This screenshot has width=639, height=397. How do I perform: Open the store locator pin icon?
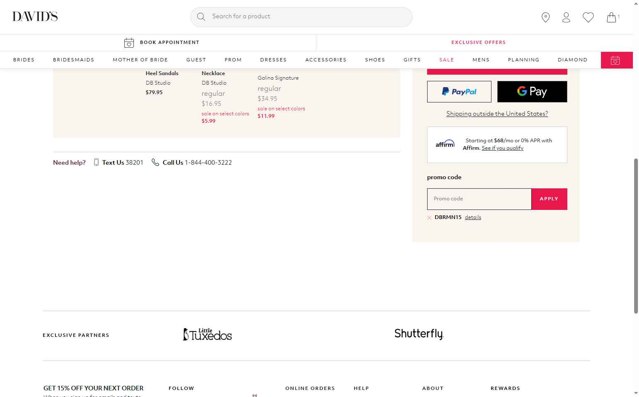[x=545, y=17]
